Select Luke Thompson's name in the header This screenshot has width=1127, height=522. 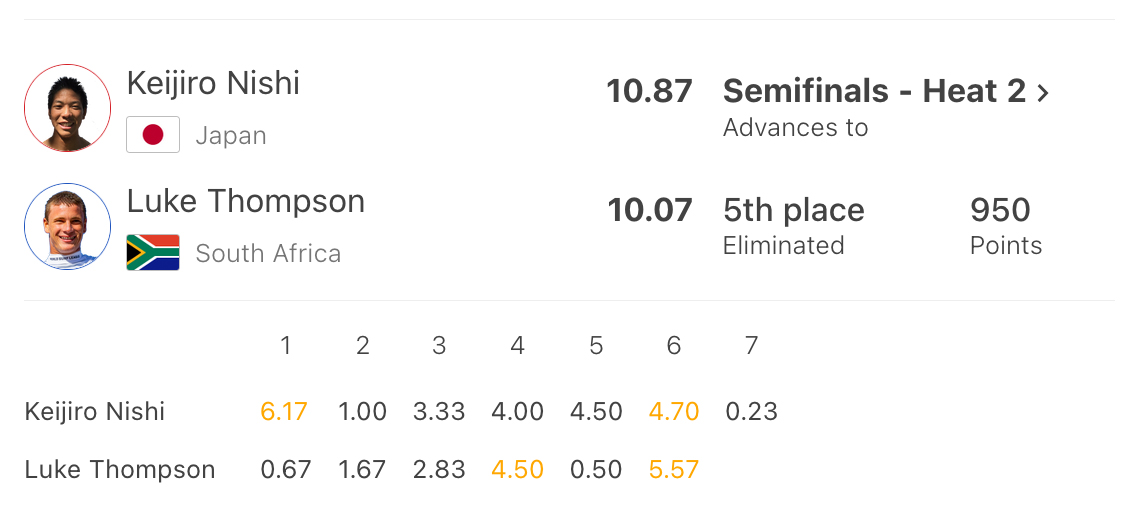pos(246,201)
